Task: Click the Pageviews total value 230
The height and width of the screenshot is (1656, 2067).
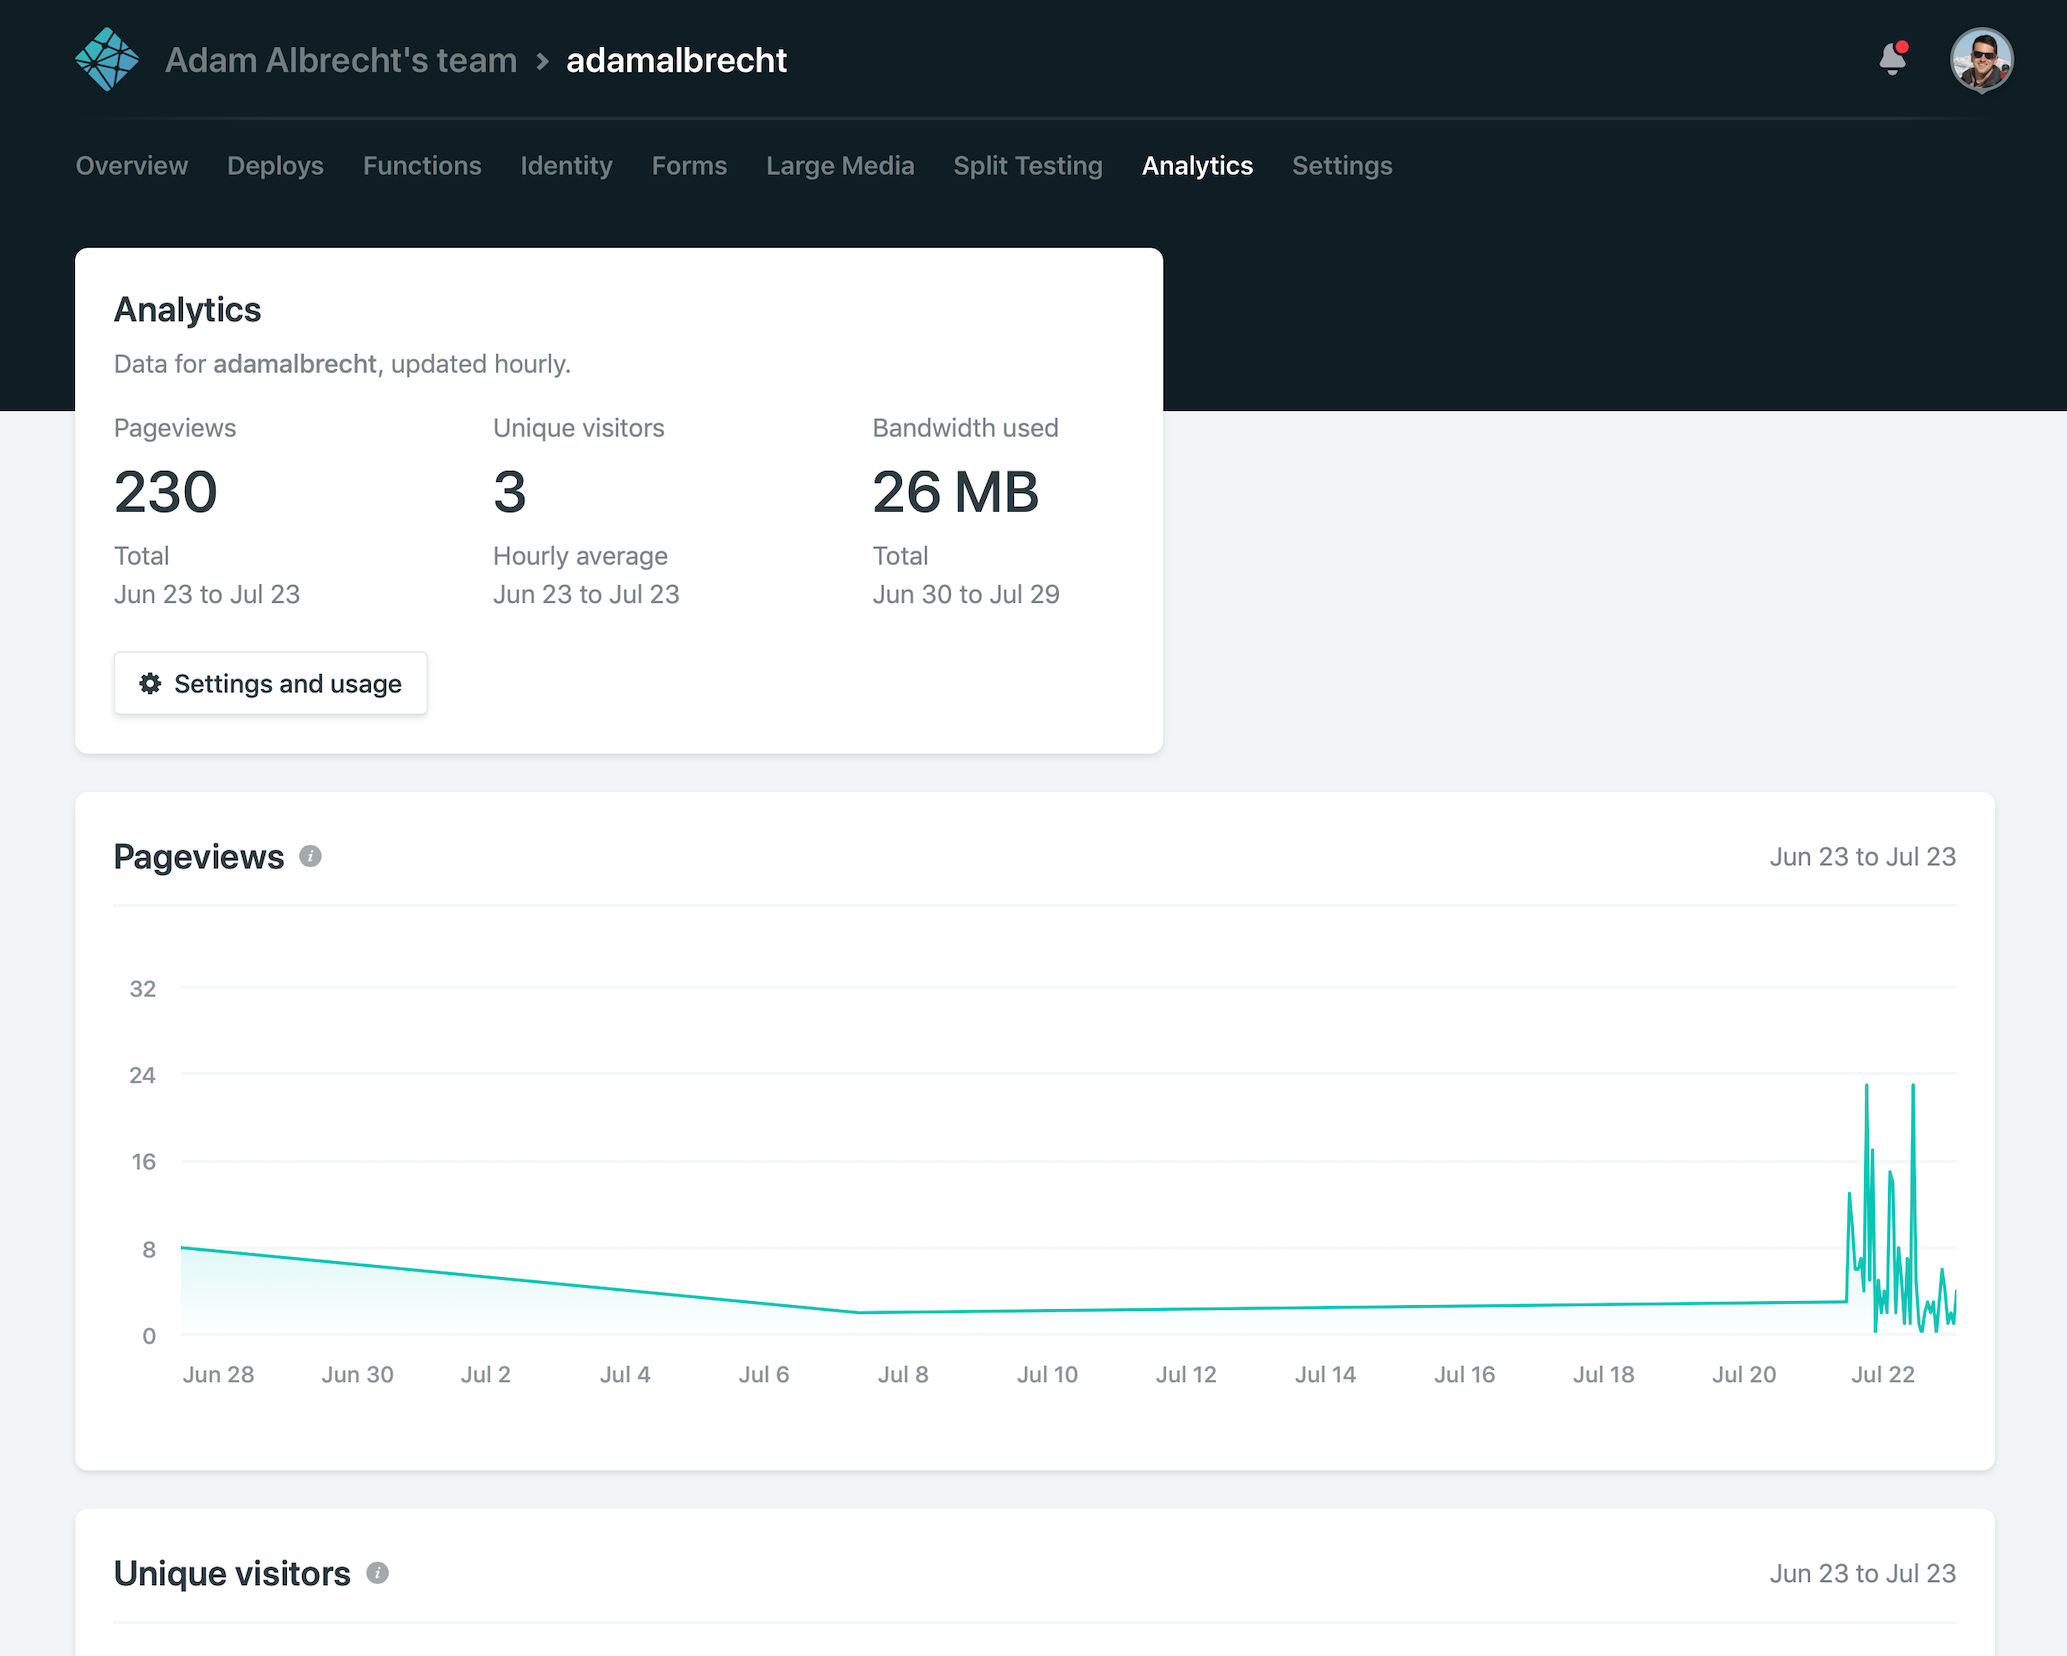Action: click(x=166, y=492)
